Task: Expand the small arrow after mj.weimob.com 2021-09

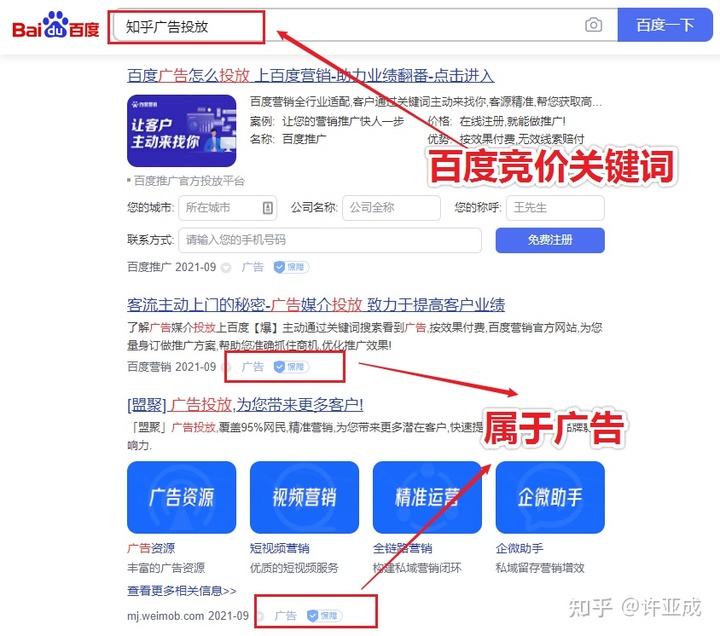Action: 259,616
